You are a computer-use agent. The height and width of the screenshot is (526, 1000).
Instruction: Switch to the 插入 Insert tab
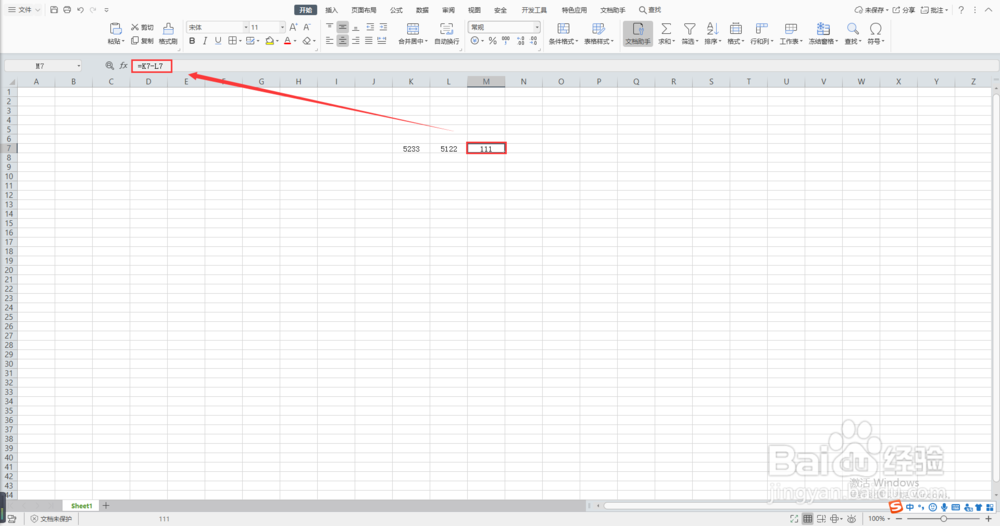coord(332,10)
